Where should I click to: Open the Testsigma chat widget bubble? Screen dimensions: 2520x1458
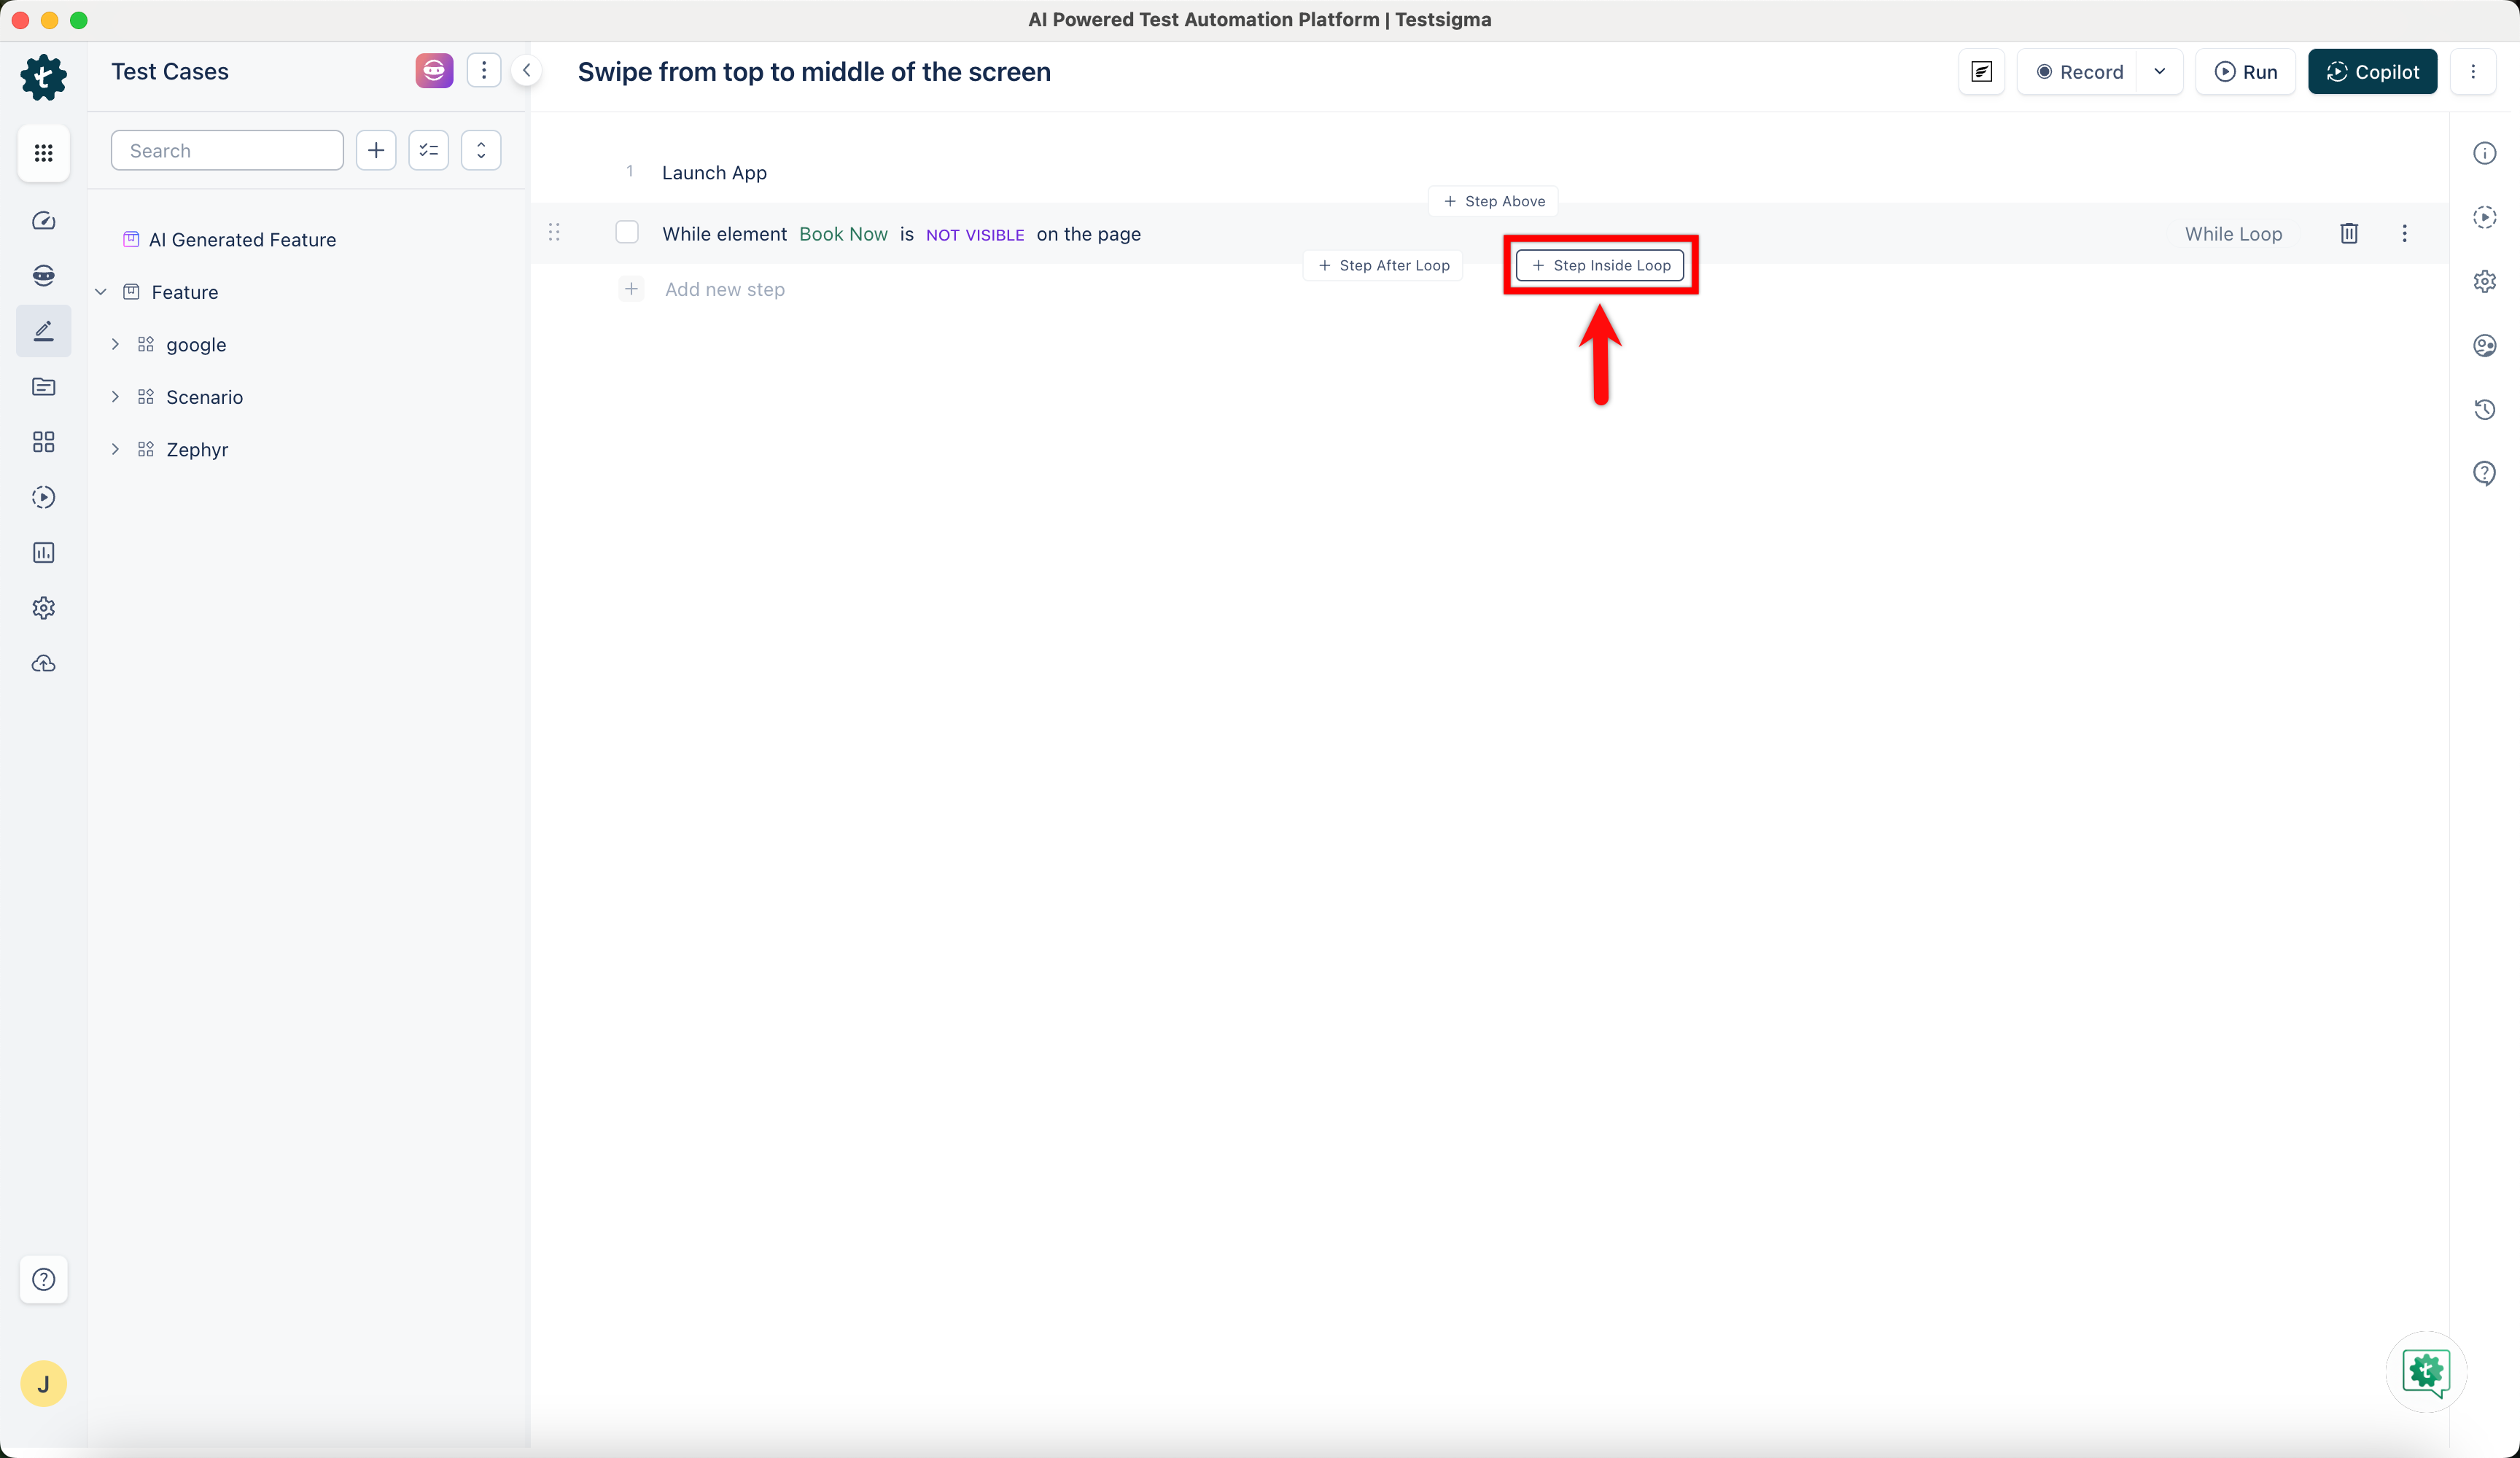pyautogui.click(x=2426, y=1372)
